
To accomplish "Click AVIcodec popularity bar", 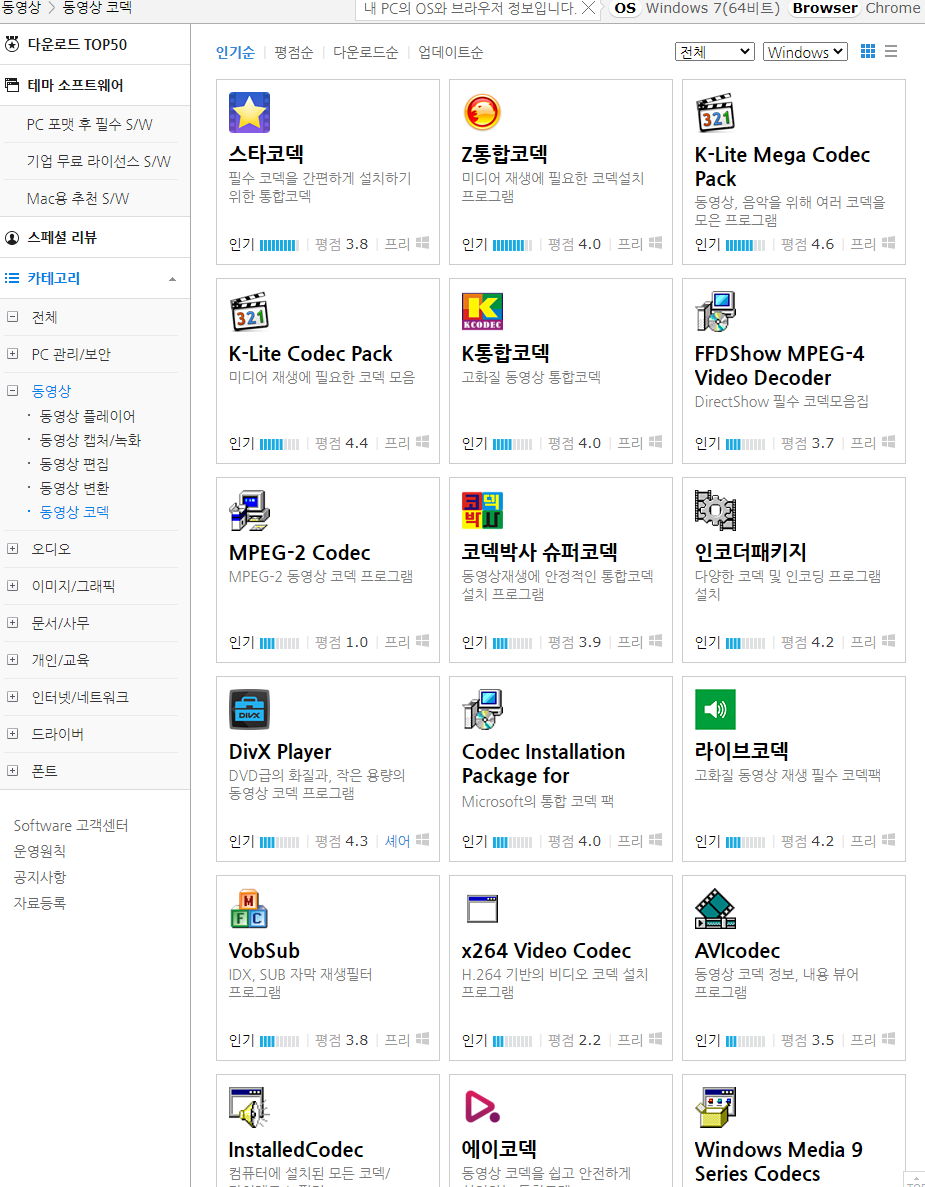I will tap(746, 1041).
